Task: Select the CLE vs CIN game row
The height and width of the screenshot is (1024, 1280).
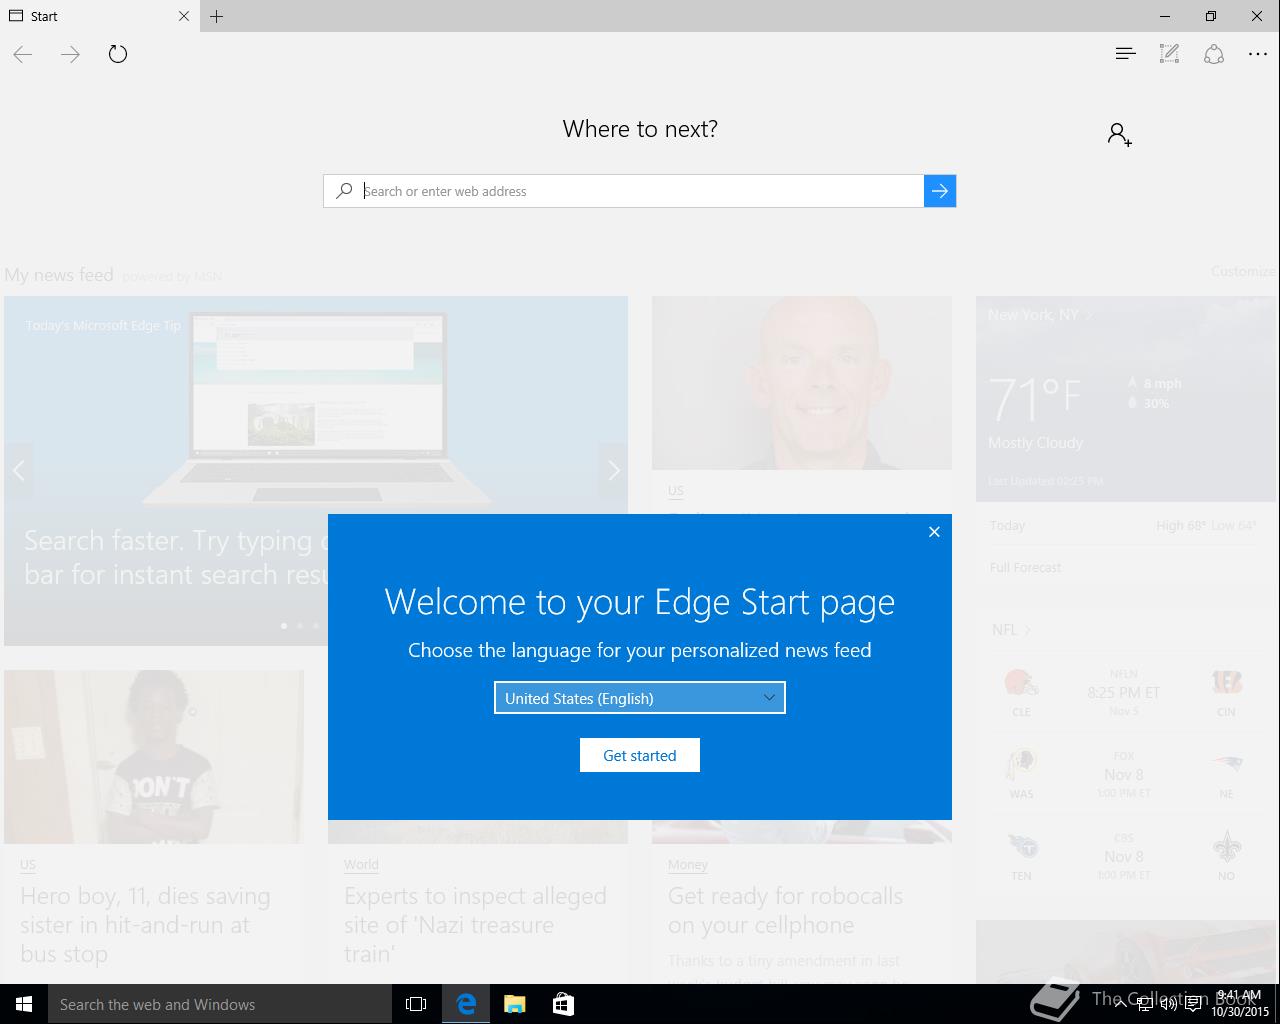Action: click(1124, 692)
